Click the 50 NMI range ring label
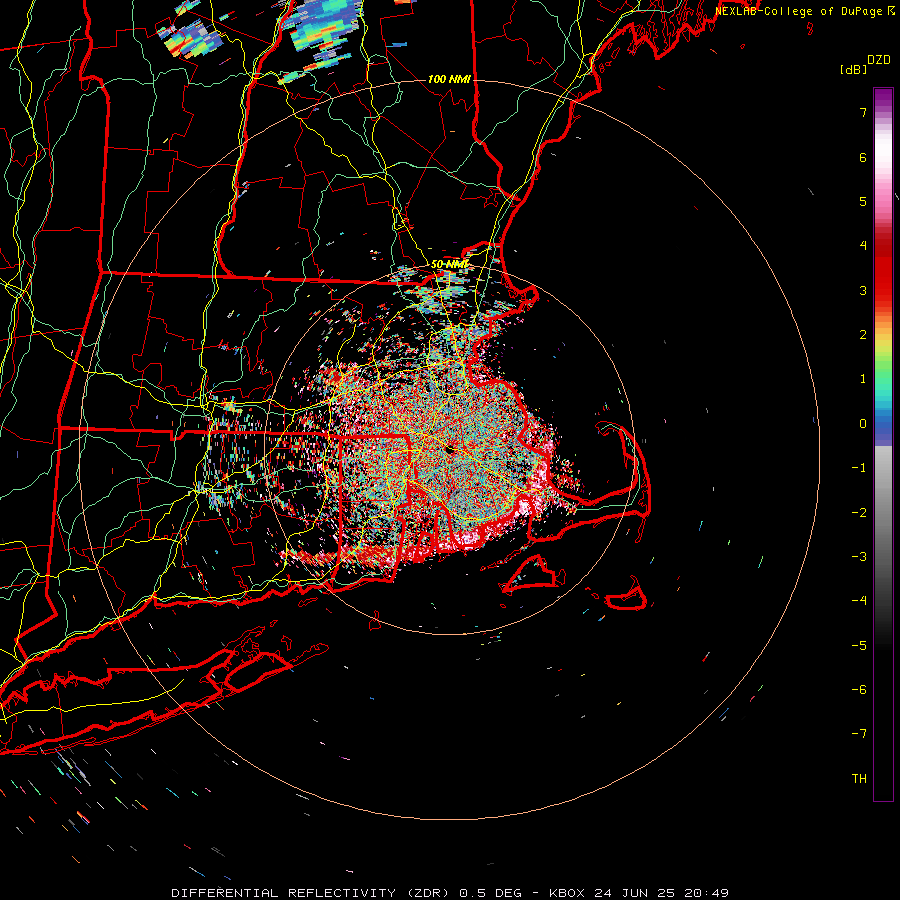Screen dimensions: 900x900 click(449, 265)
